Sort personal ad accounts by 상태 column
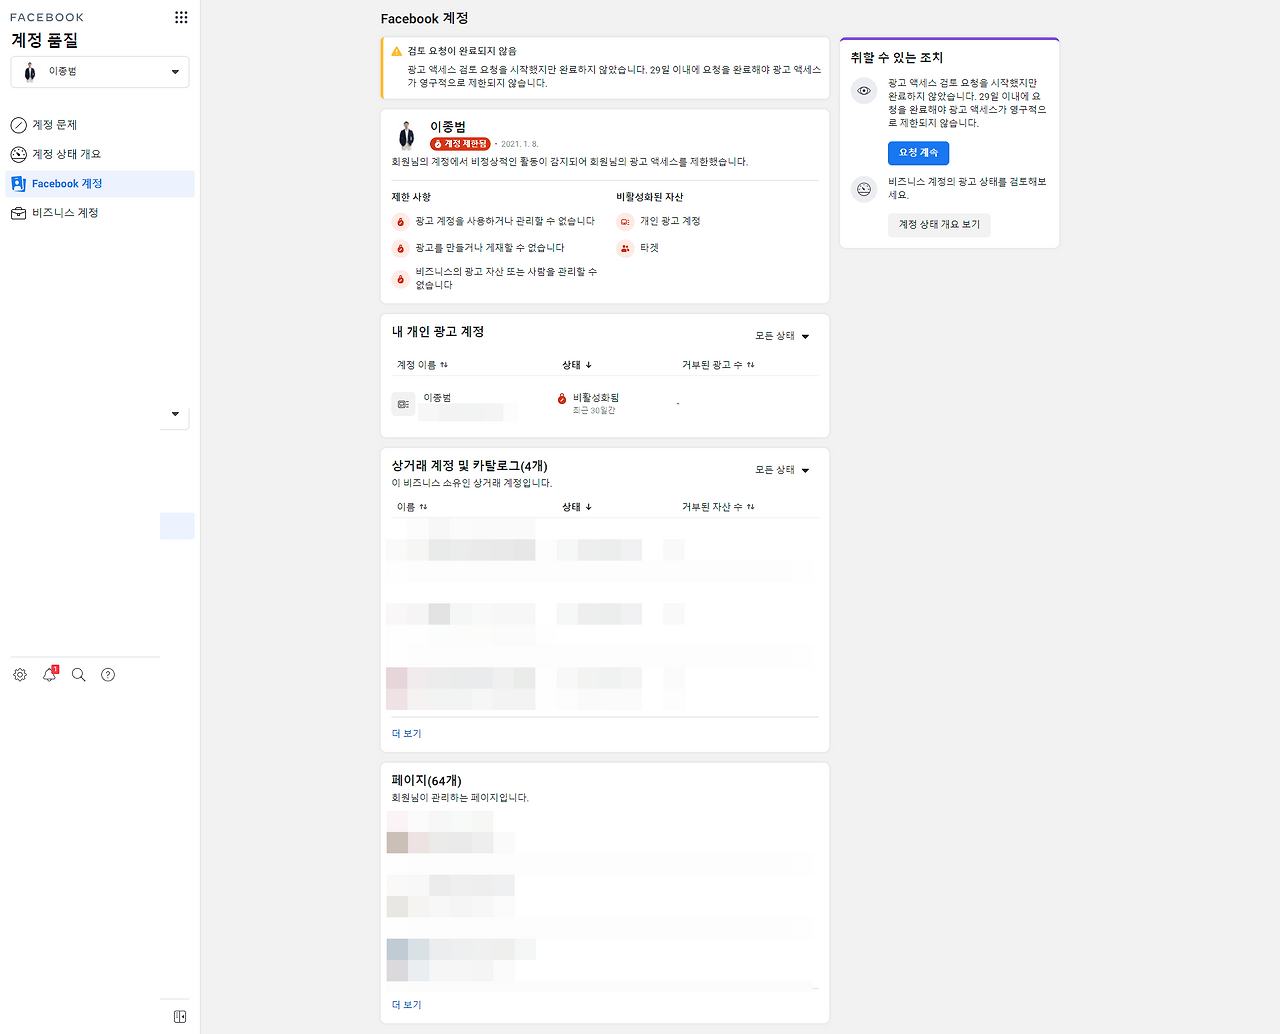This screenshot has width=1280, height=1034. (x=577, y=365)
